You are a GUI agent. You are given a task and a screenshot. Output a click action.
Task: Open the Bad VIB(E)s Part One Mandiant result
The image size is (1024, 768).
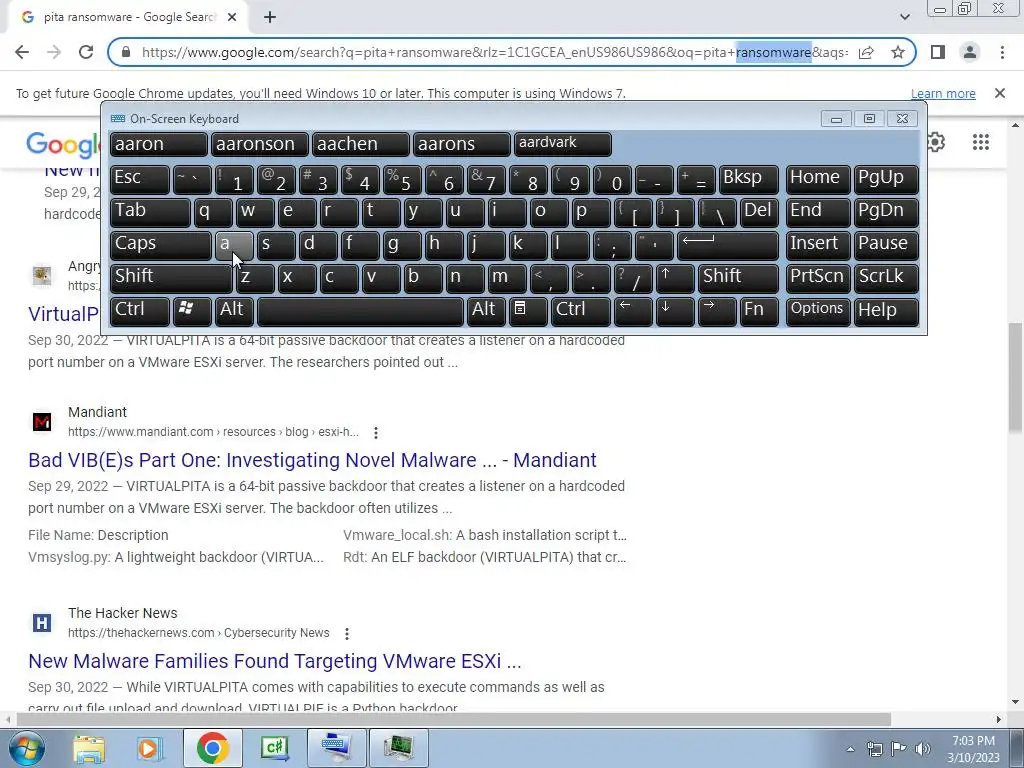(312, 460)
